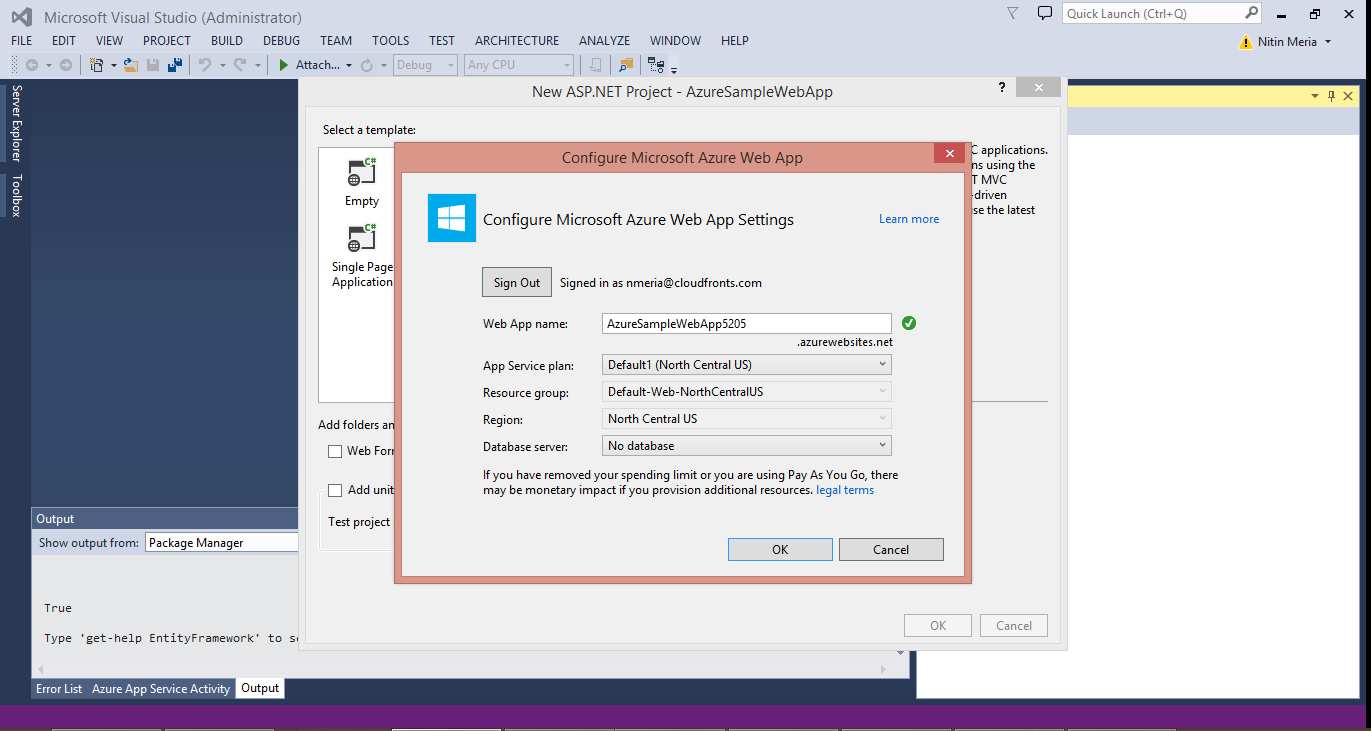Click the pin icon on yellow panel
Image resolution: width=1371 pixels, height=731 pixels.
(x=1331, y=96)
